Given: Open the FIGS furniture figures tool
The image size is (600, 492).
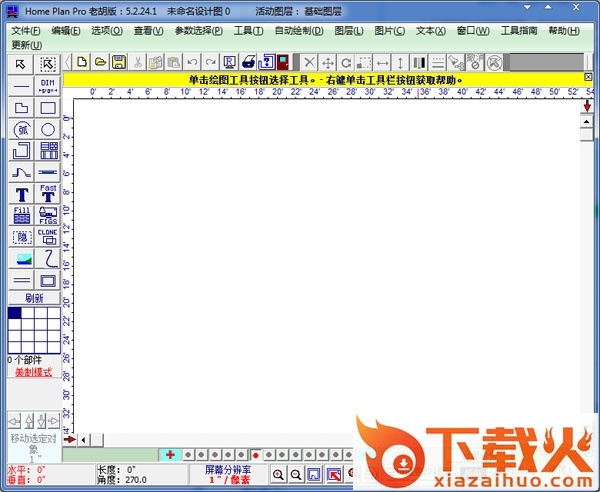Looking at the screenshot, I should tap(48, 215).
